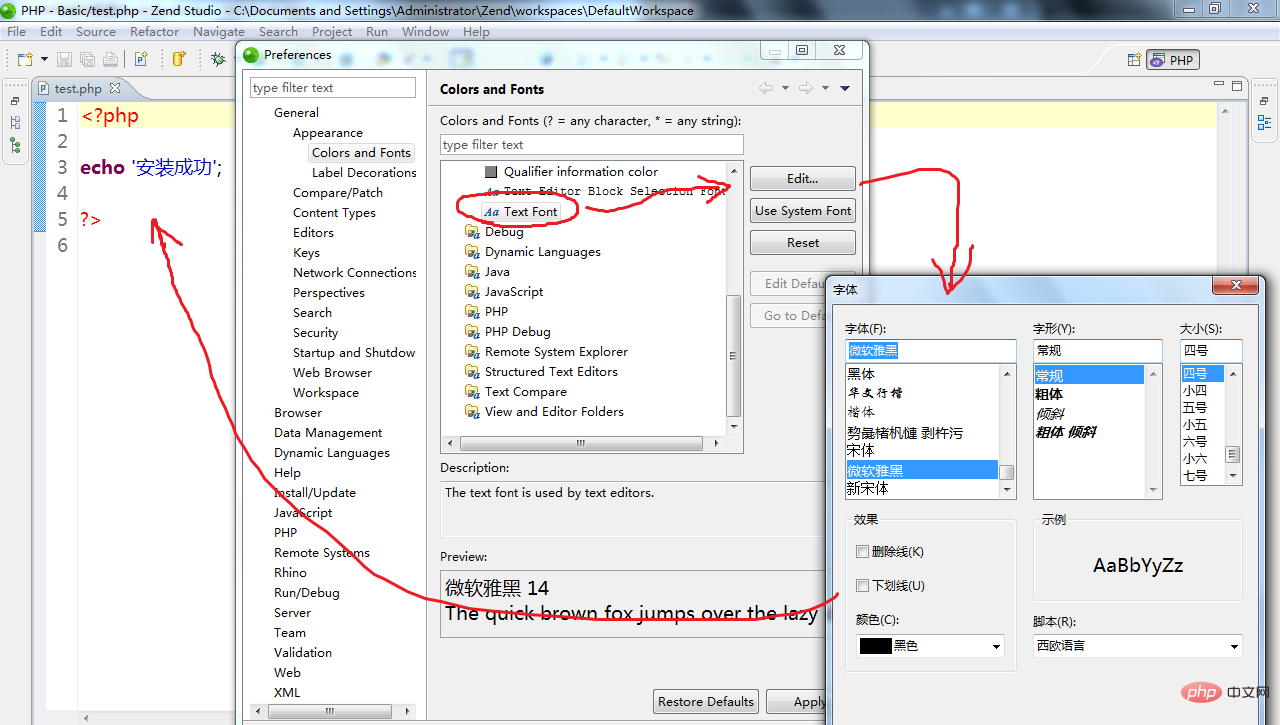The height and width of the screenshot is (725, 1280).
Task: Open the Navigate menu
Action: coord(219,32)
